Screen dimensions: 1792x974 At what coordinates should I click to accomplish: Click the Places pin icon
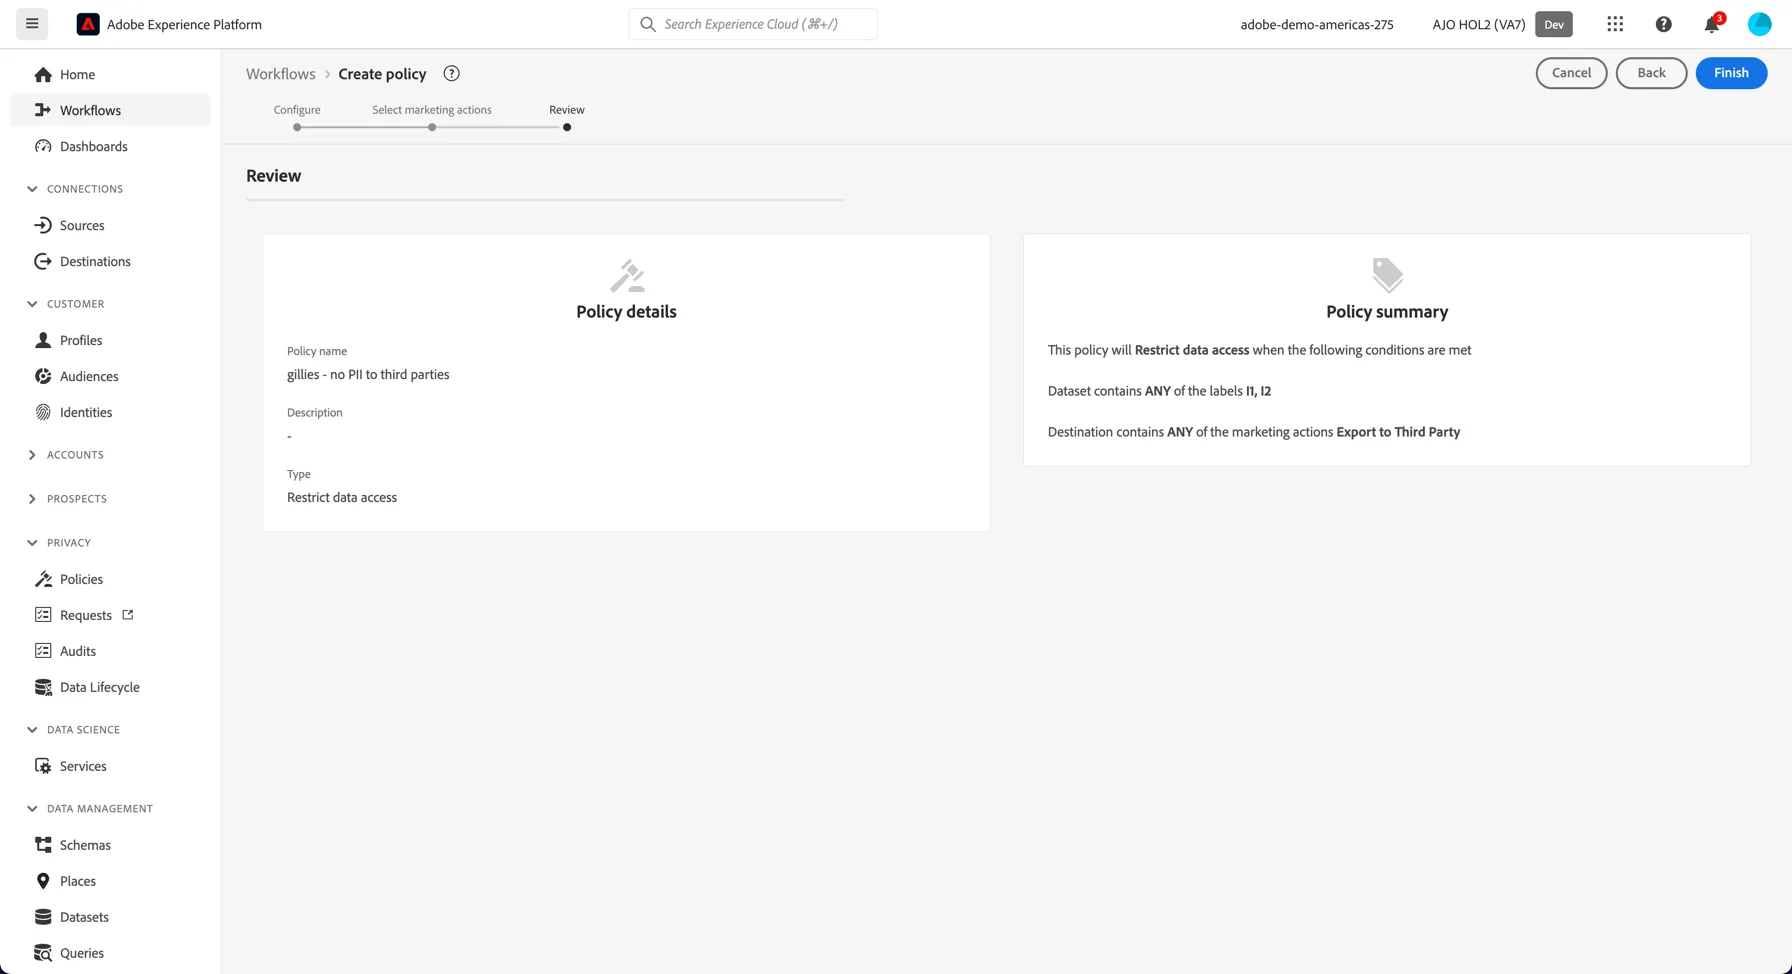tap(43, 881)
